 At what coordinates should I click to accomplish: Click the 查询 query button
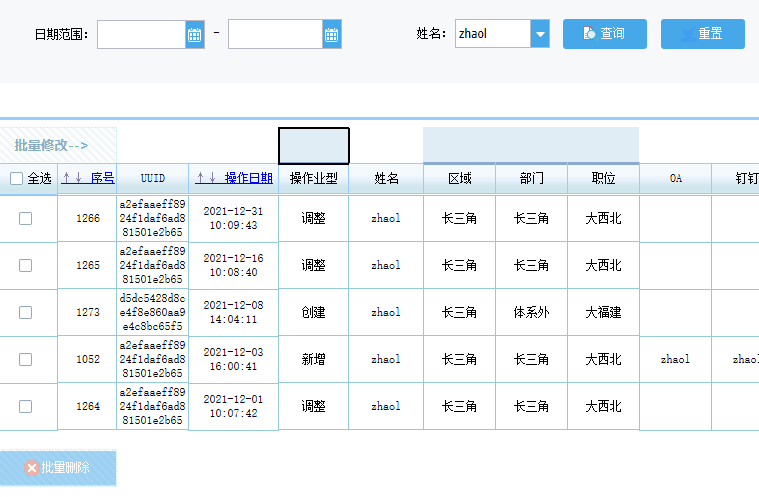click(605, 34)
